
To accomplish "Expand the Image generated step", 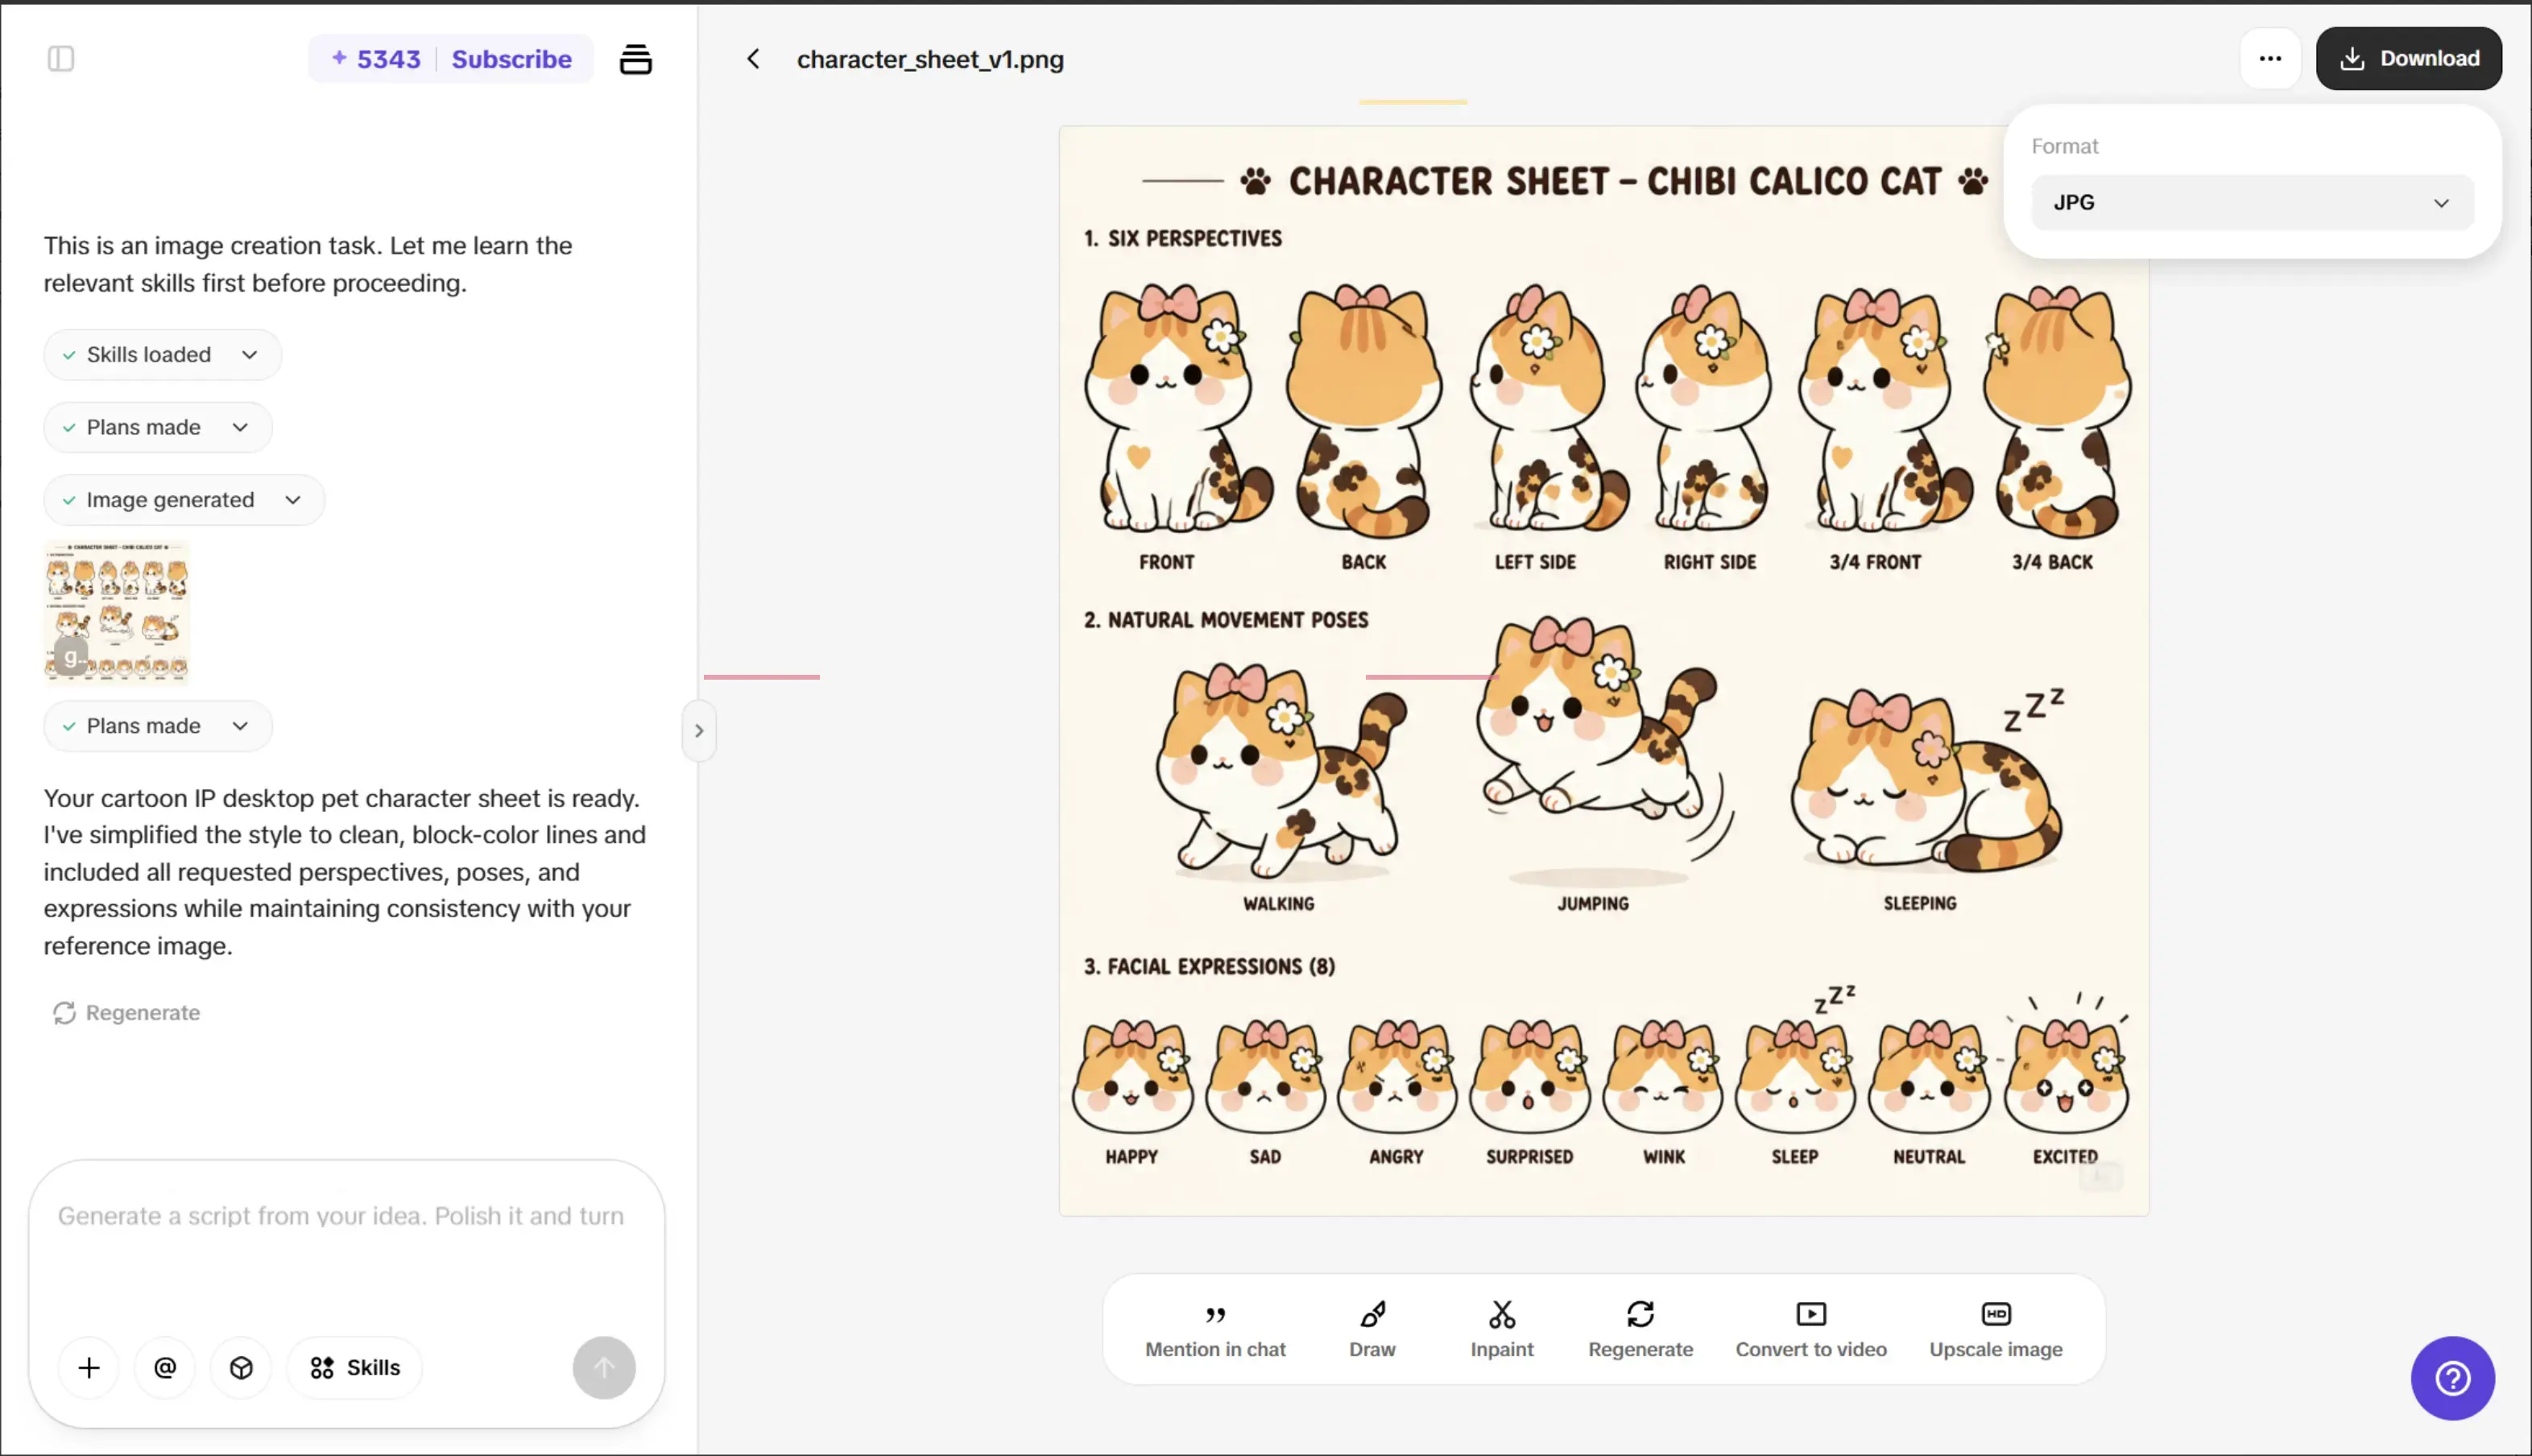I will (x=184, y=500).
